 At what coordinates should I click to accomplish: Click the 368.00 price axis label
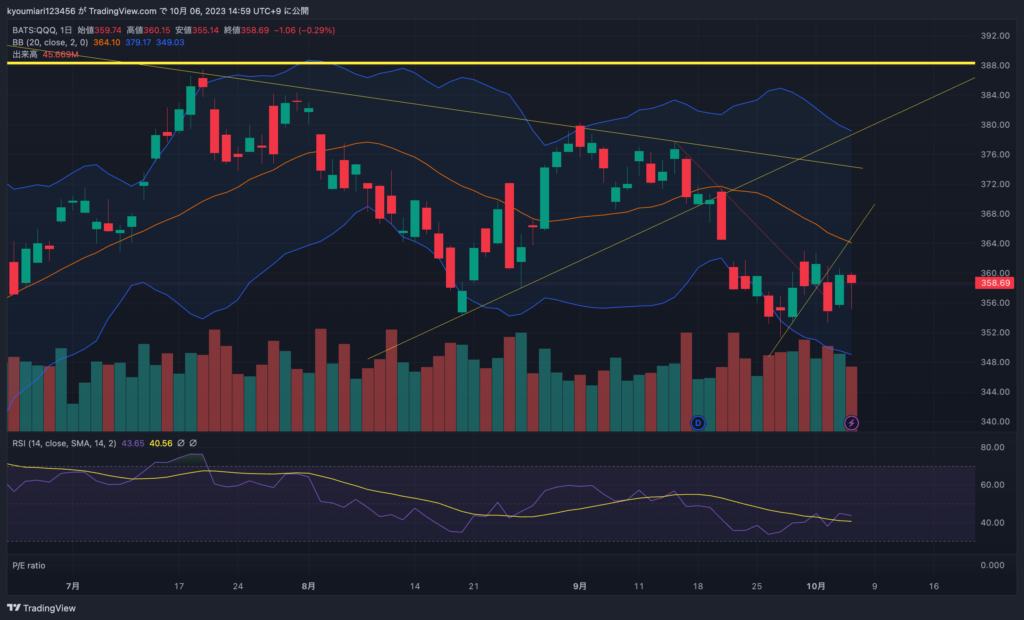pos(995,214)
